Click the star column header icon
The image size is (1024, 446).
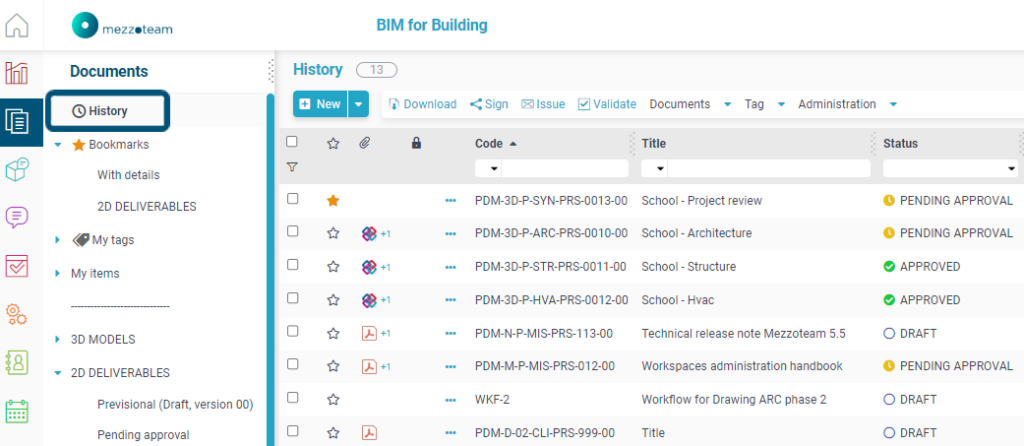coord(333,143)
